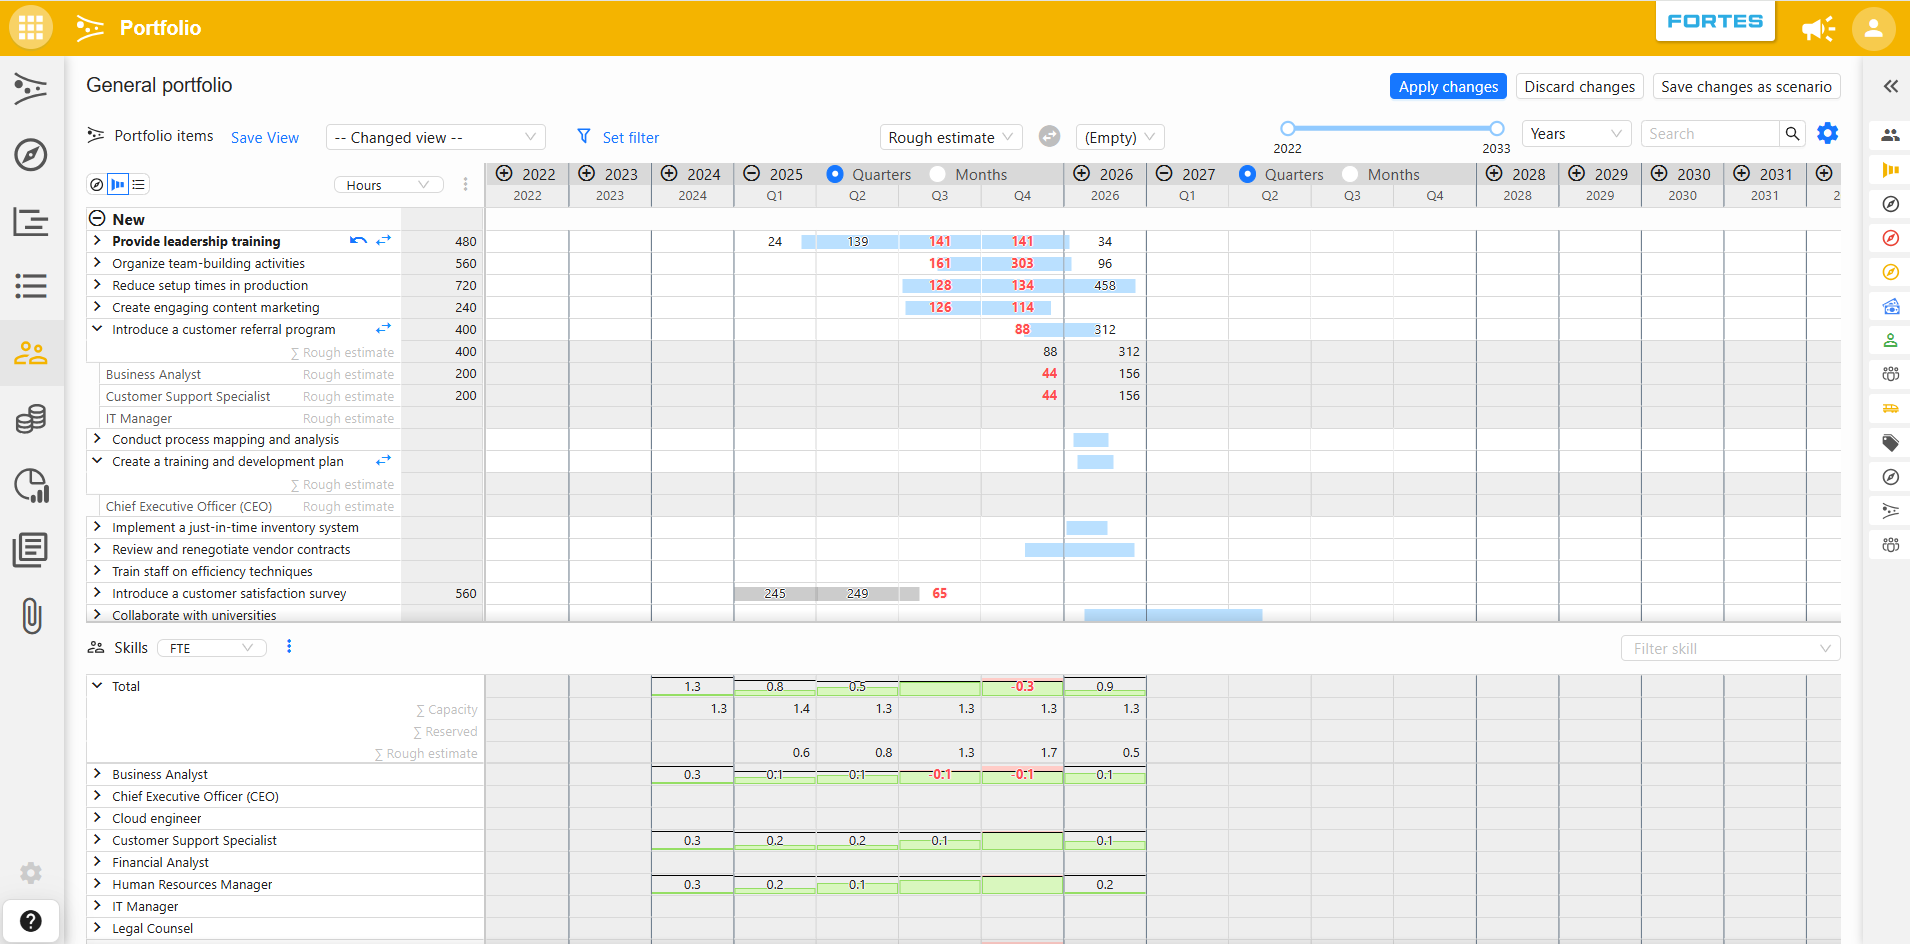1910x944 pixels.
Task: Click the 2033 end handle of range slider
Action: [x=1496, y=128]
